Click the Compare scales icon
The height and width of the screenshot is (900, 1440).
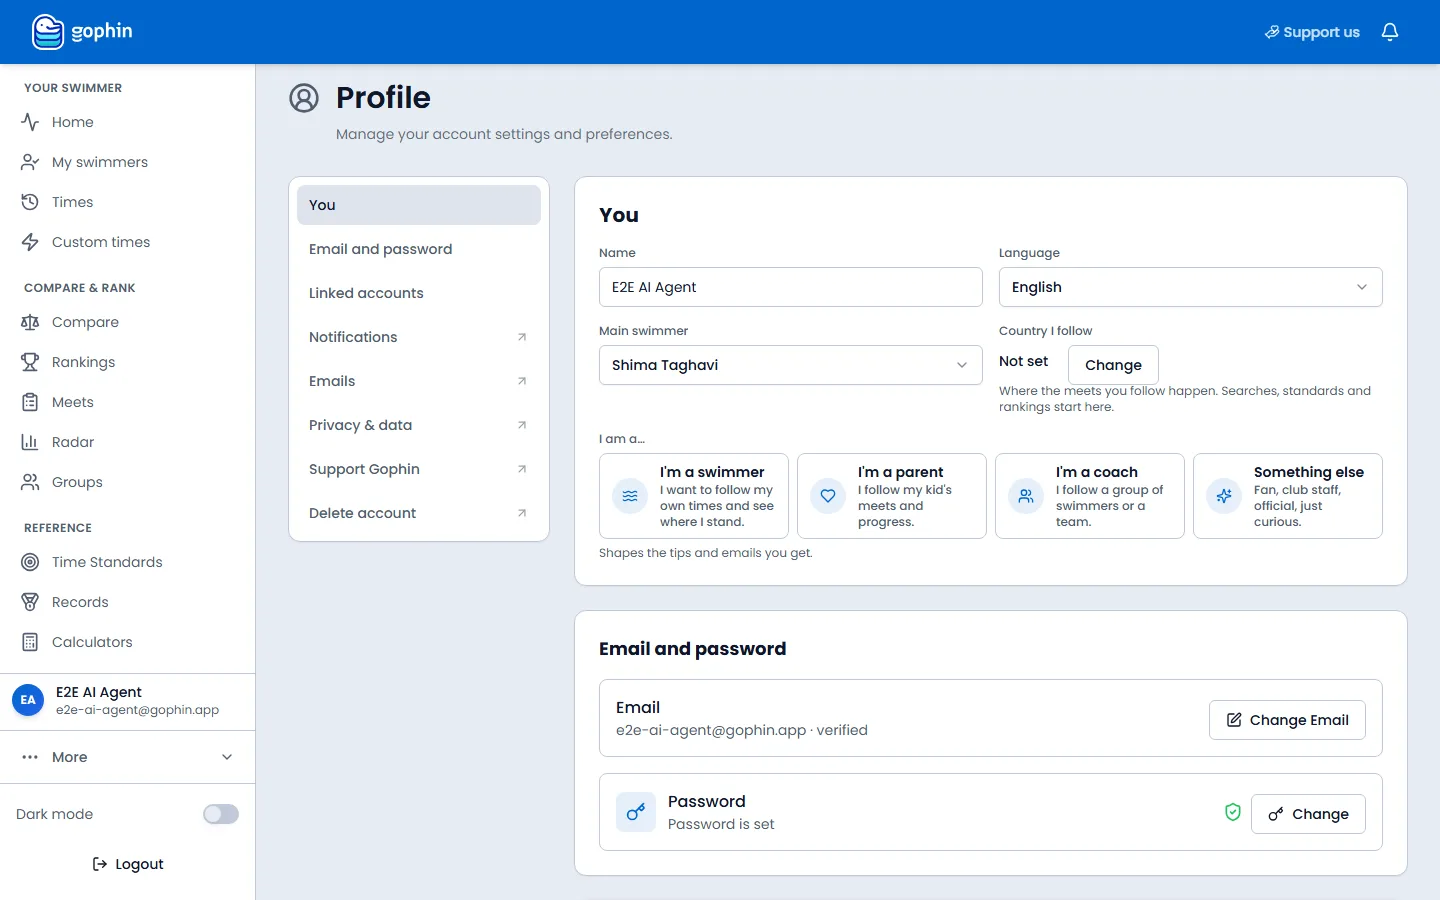pos(30,322)
